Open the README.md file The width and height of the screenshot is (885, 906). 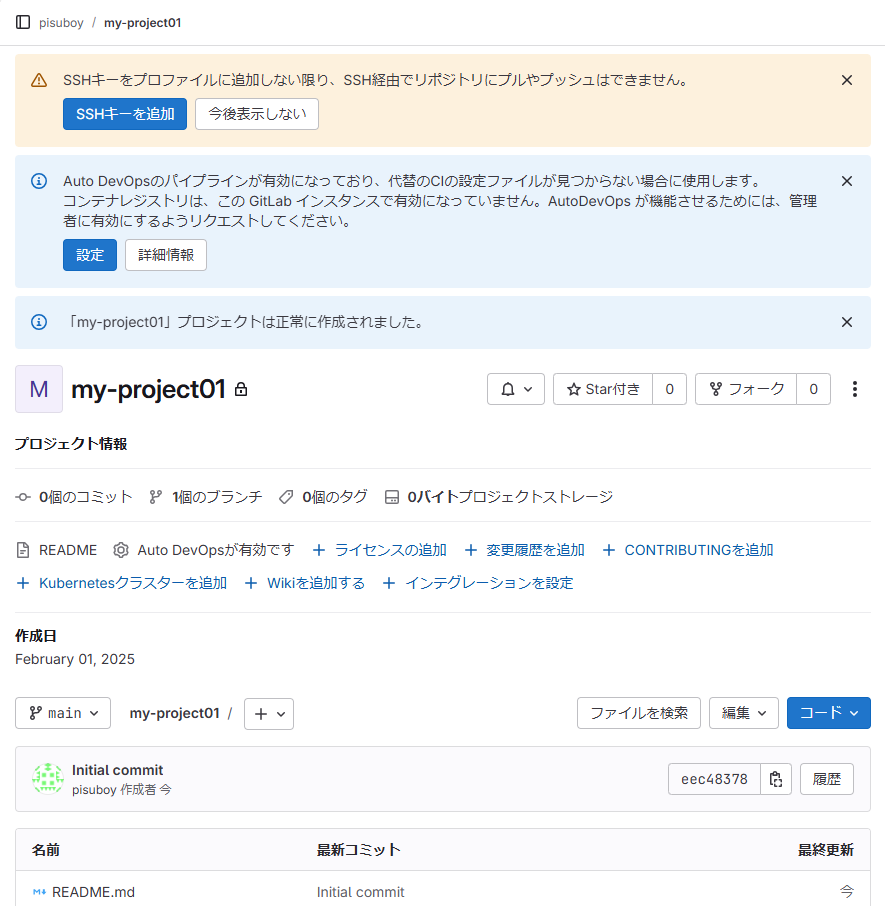point(94,892)
